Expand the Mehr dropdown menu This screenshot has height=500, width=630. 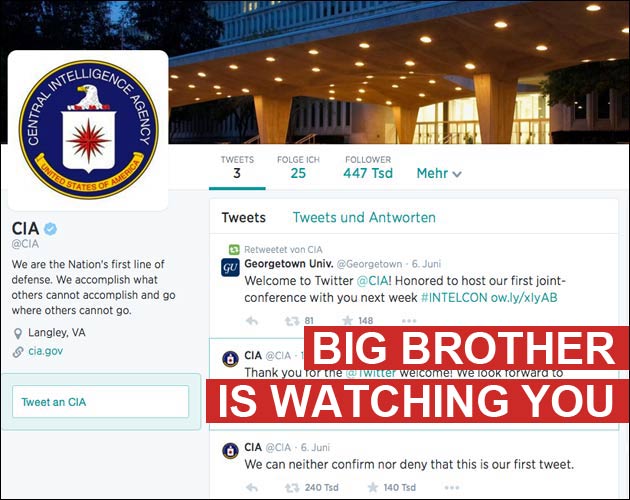[439, 173]
